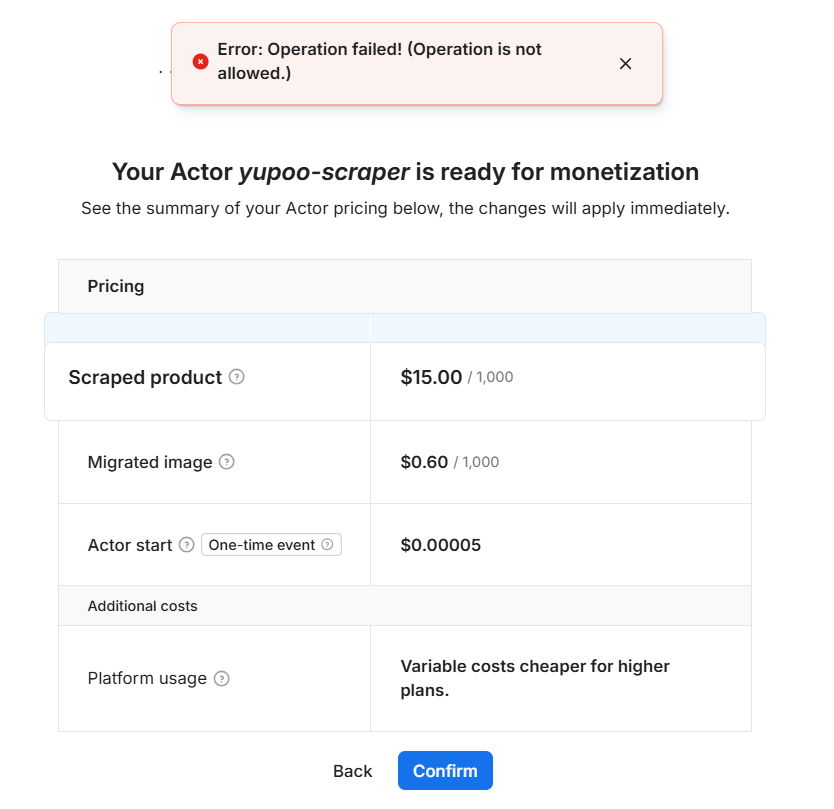This screenshot has height=809, width=834.
Task: Click the Scraped product row label
Action: (145, 377)
